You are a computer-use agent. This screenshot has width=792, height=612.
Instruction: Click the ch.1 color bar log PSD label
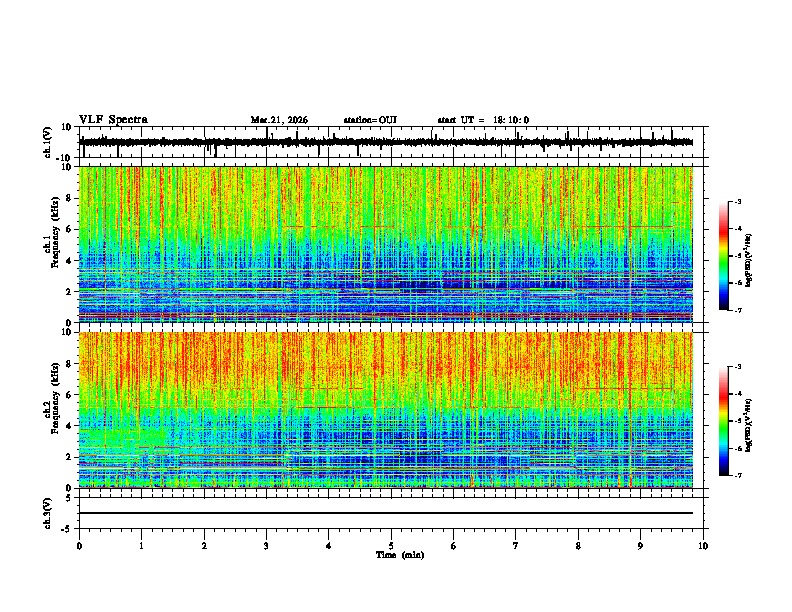748,260
